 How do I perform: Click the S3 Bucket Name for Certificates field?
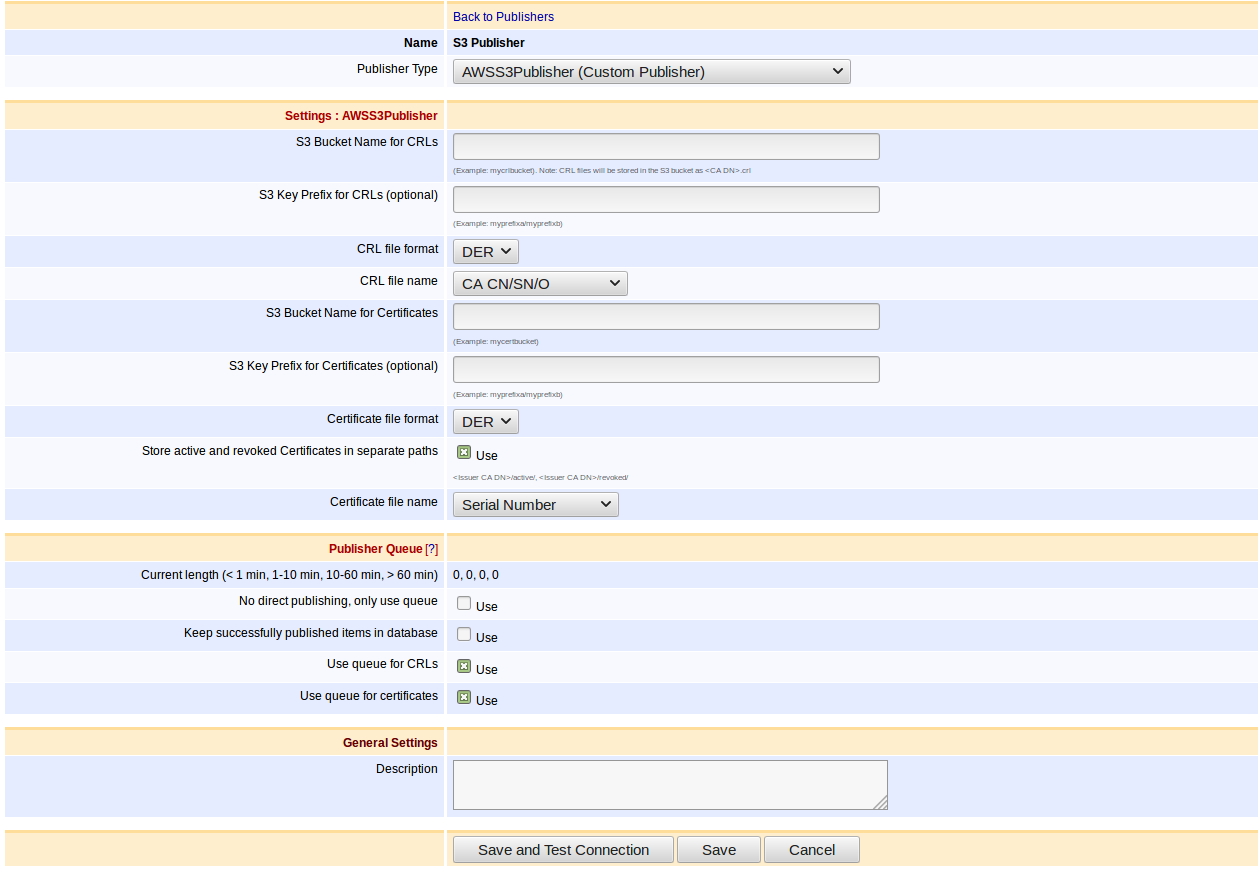click(x=666, y=317)
